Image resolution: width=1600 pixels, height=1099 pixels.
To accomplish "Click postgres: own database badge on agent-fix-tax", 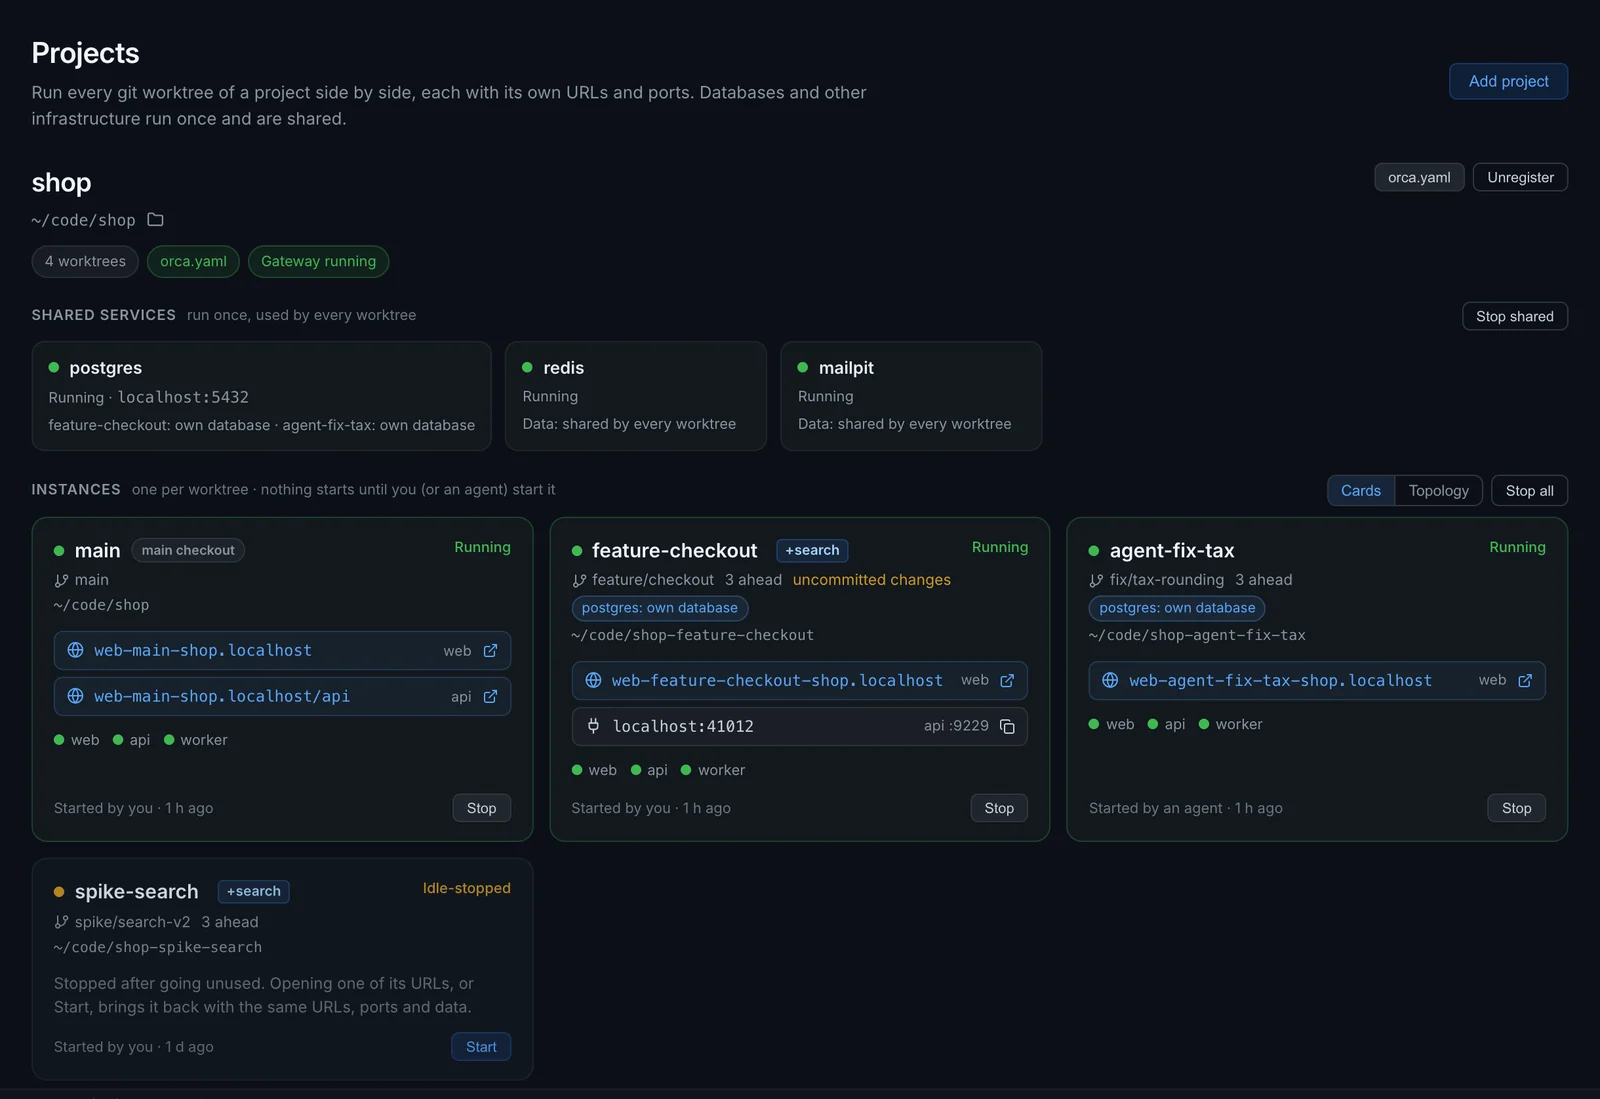I will 1177,608.
